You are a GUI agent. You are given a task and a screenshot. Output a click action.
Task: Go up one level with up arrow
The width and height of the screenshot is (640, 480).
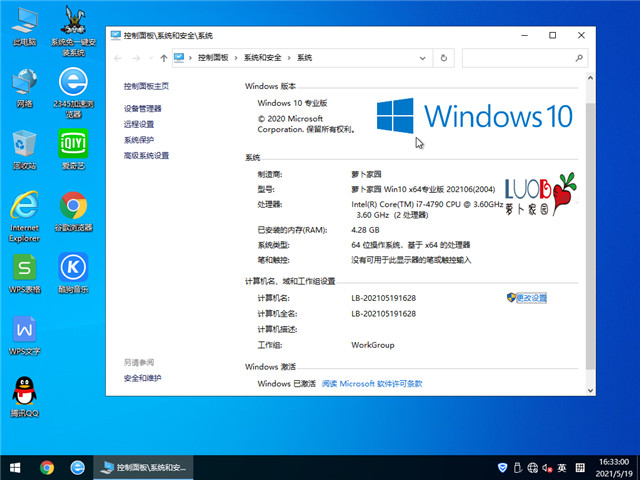click(164, 58)
